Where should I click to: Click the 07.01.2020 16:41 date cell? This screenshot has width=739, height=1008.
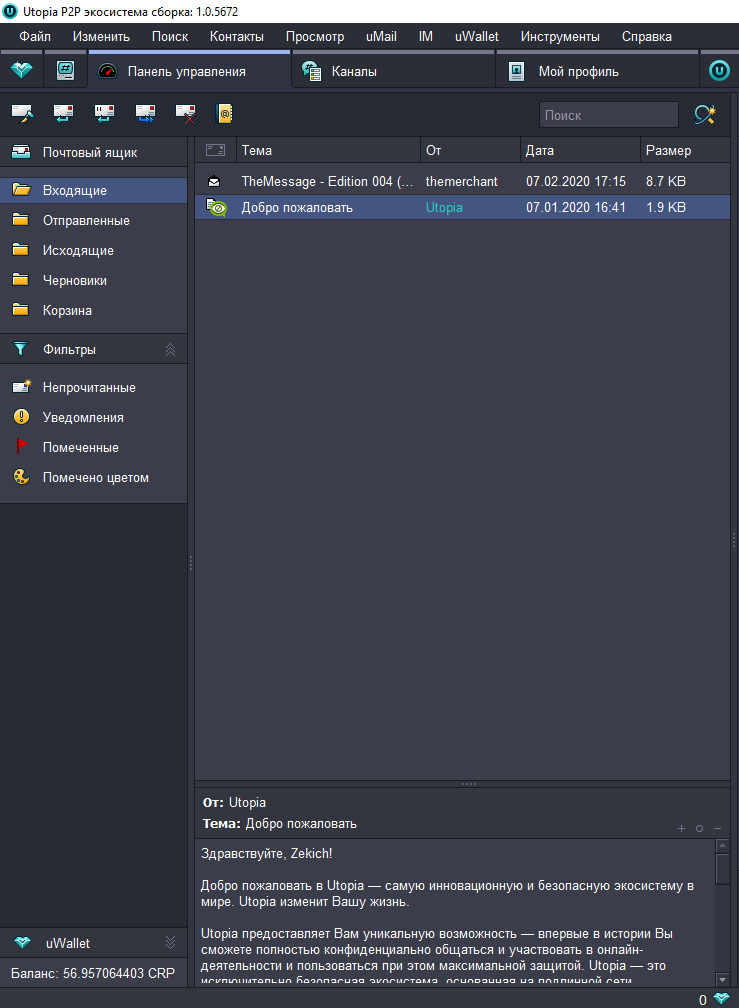point(576,208)
